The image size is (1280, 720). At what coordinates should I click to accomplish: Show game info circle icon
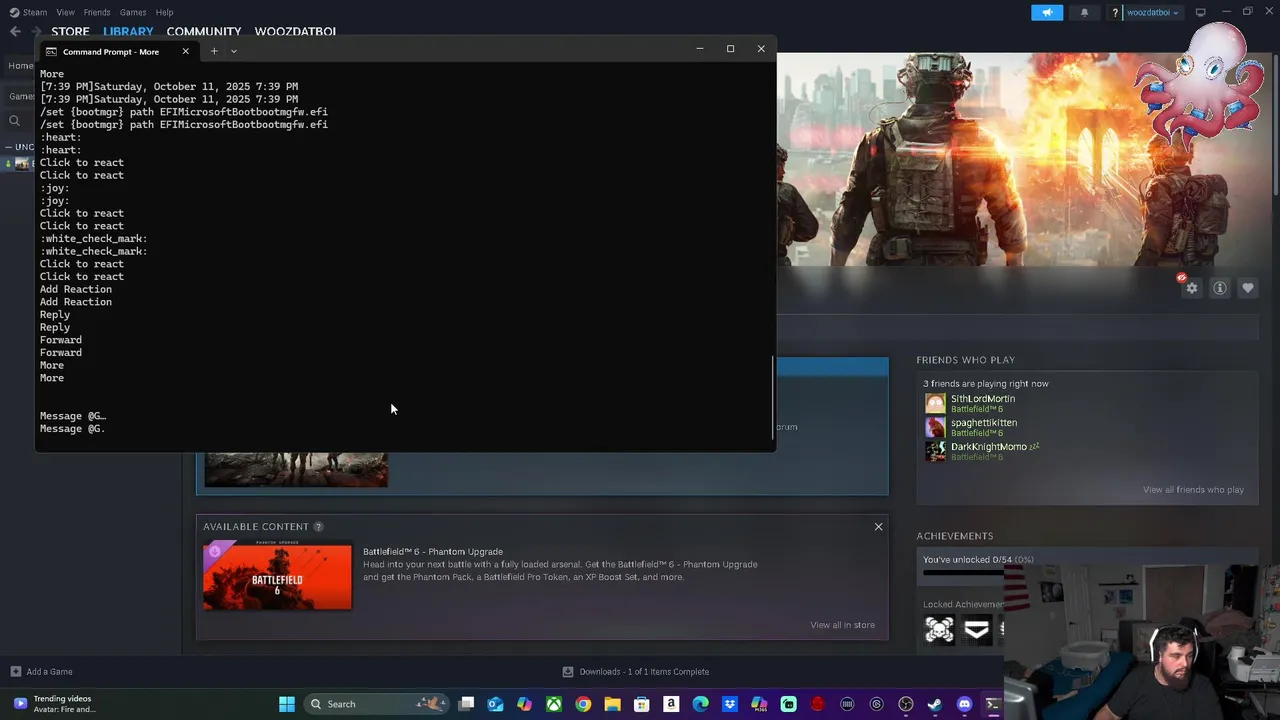[x=1220, y=288]
